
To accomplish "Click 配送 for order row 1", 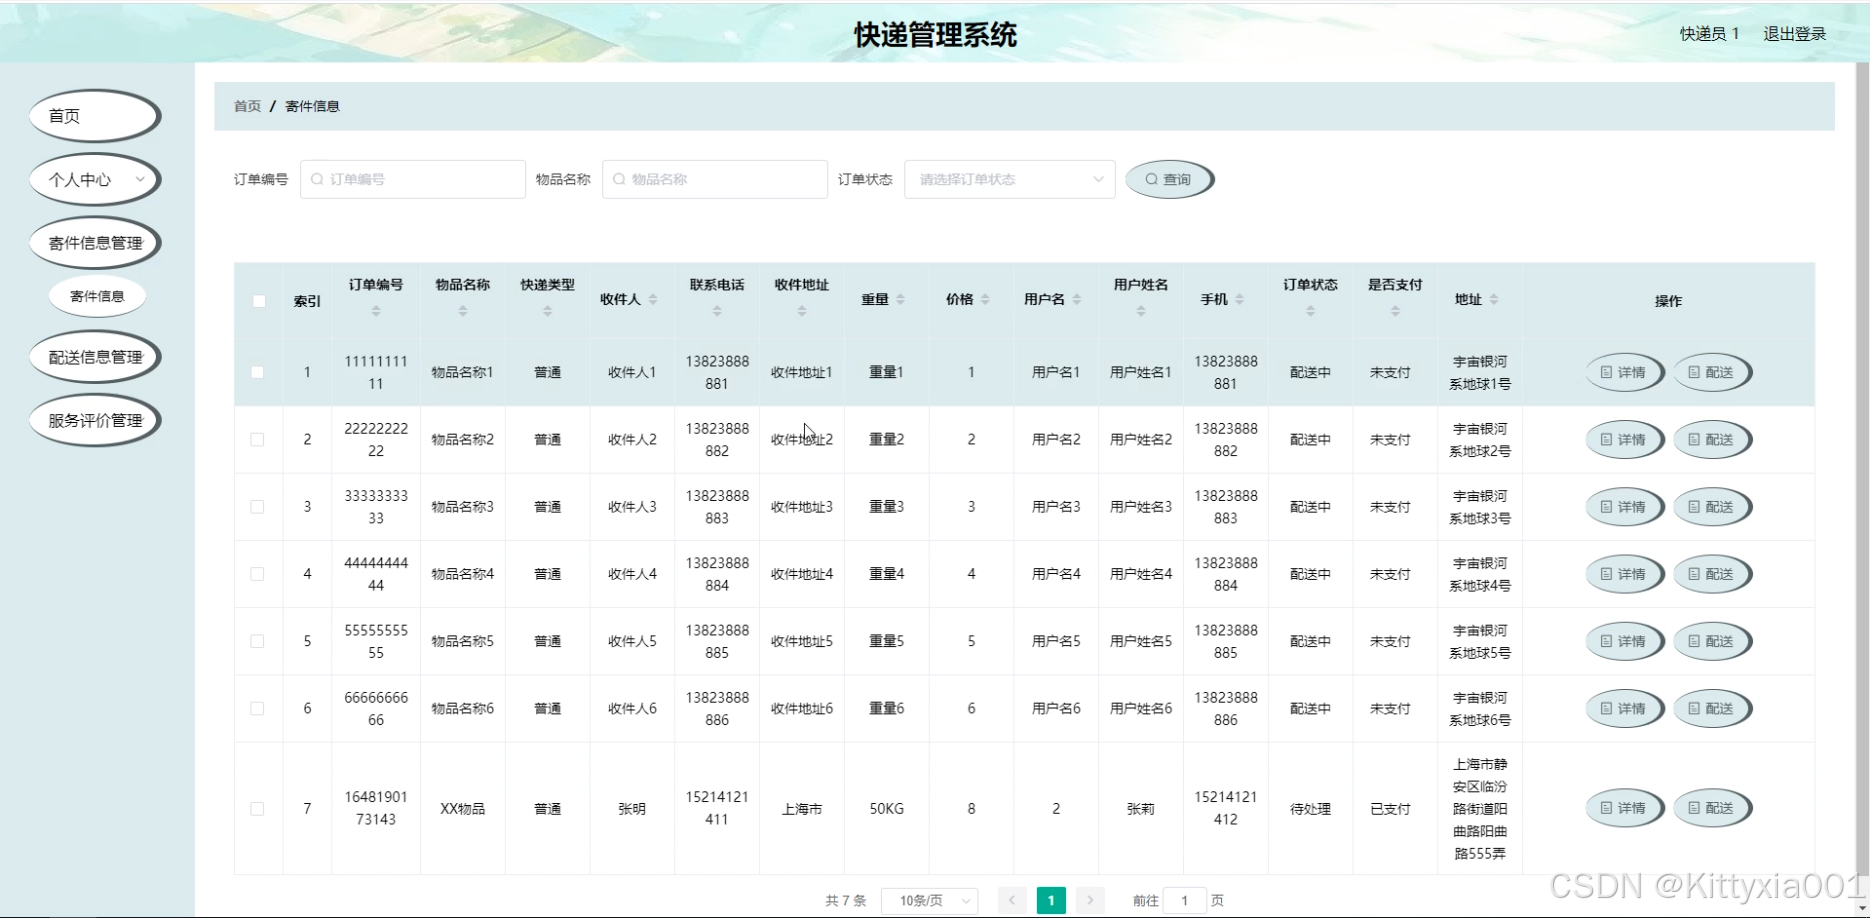I will pyautogui.click(x=1712, y=372).
